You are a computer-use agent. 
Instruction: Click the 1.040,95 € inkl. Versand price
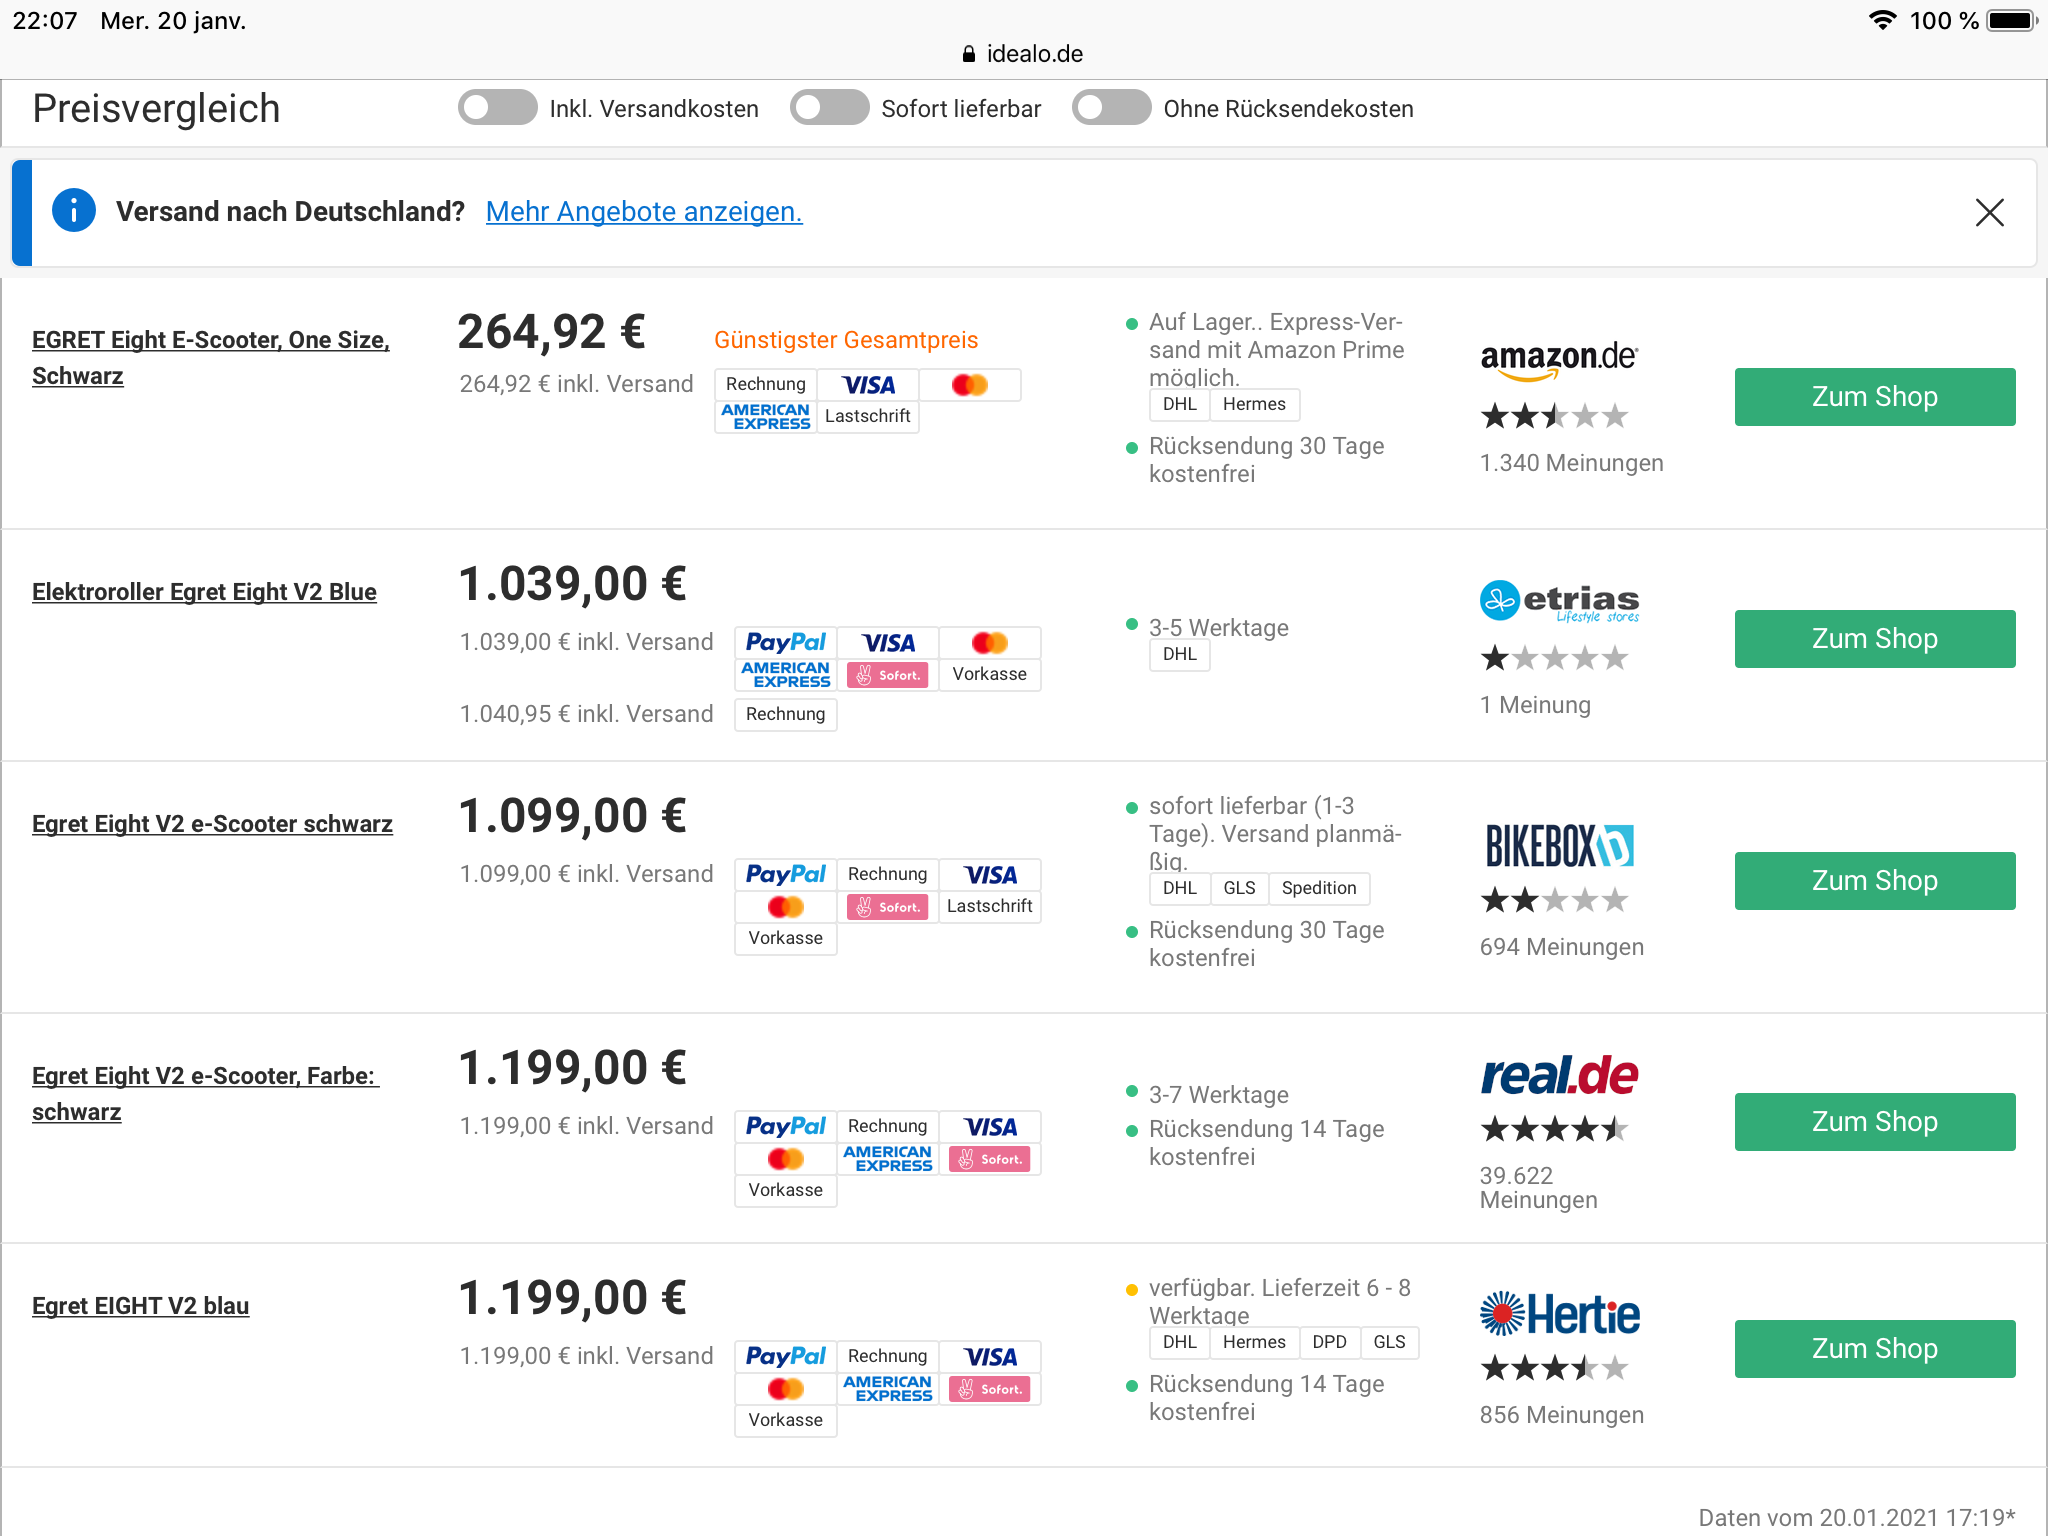click(x=586, y=714)
